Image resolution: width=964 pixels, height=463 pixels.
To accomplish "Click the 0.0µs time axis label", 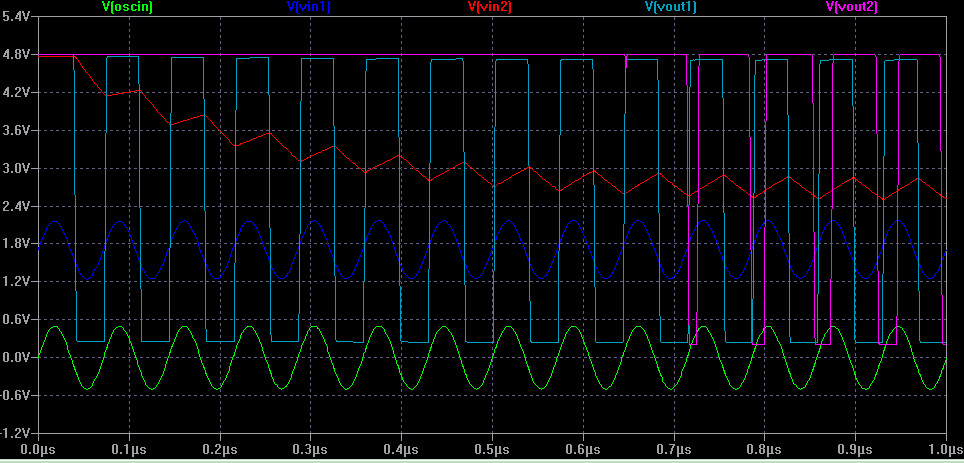I will [x=38, y=450].
